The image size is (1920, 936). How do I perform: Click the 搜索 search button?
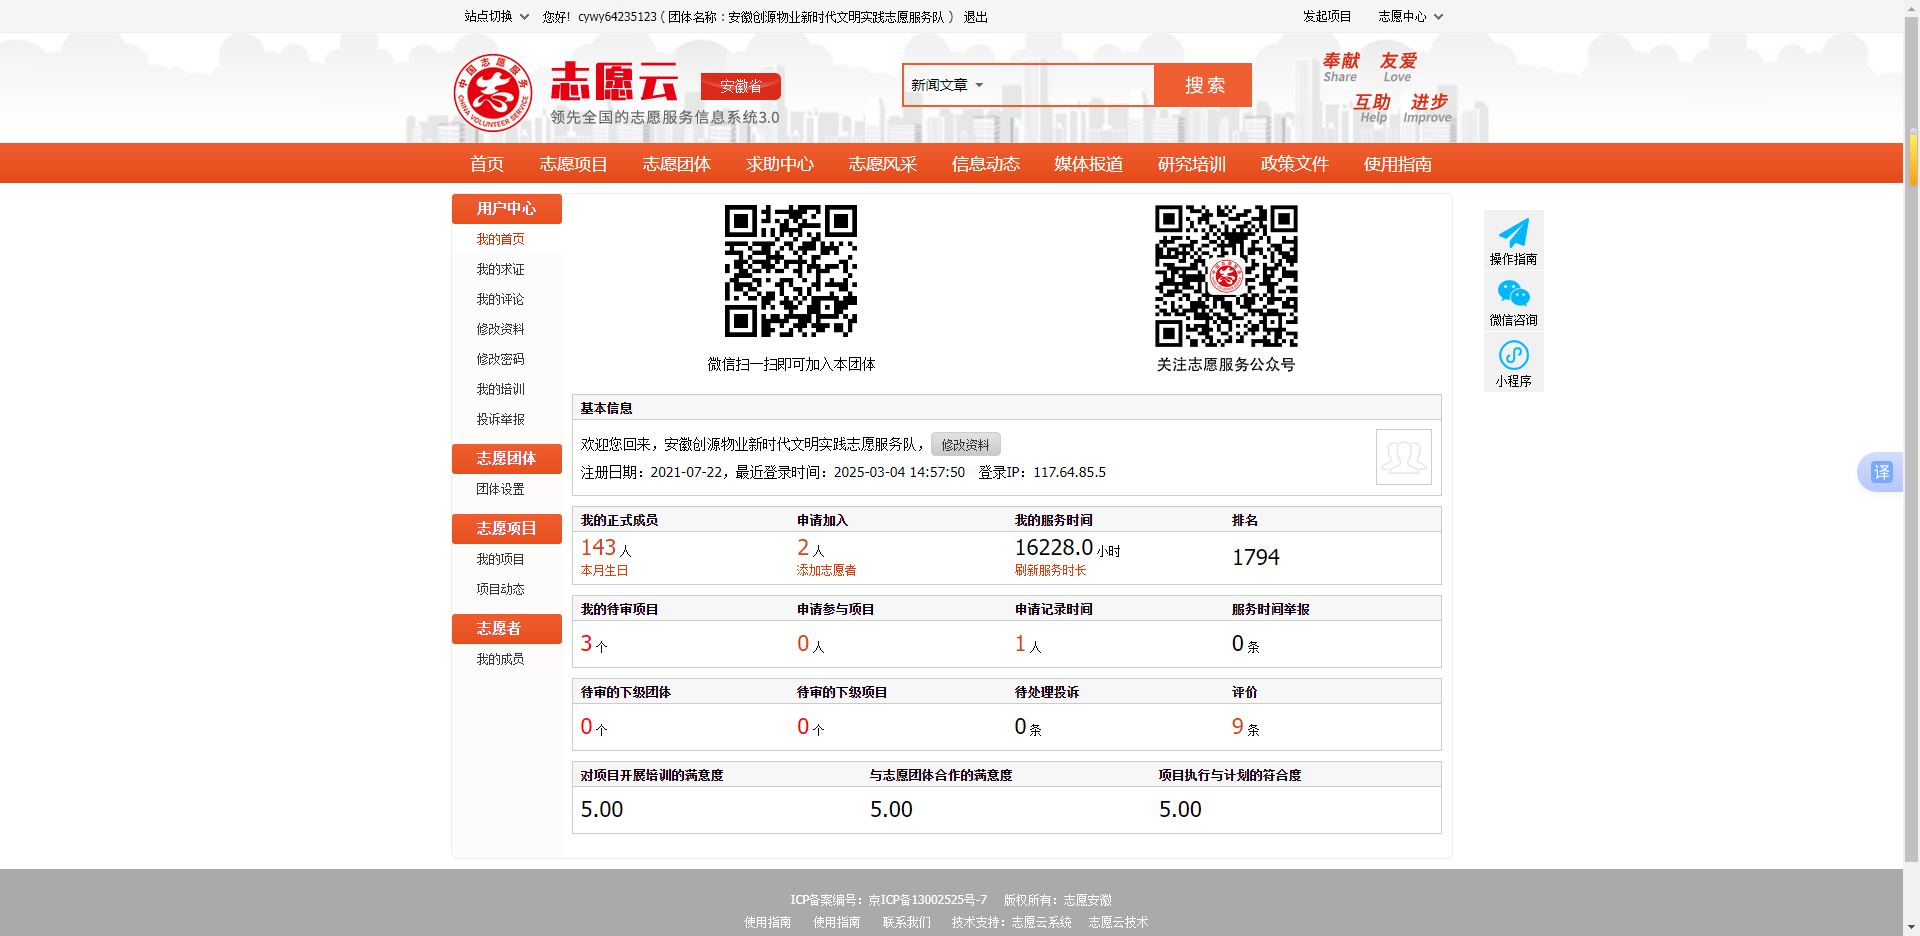(1203, 85)
